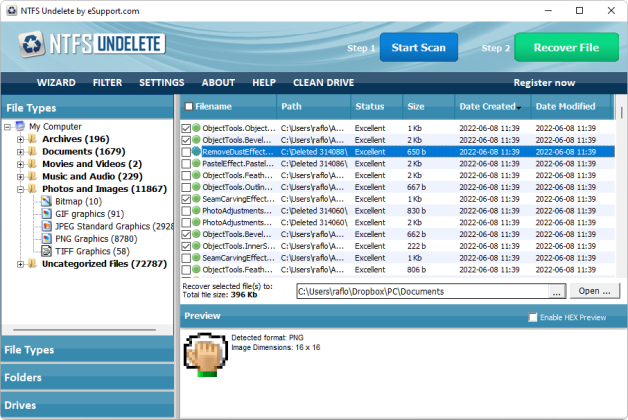Check the RemoveDustEffect file checkbox
This screenshot has width=628, height=420.
186,152
